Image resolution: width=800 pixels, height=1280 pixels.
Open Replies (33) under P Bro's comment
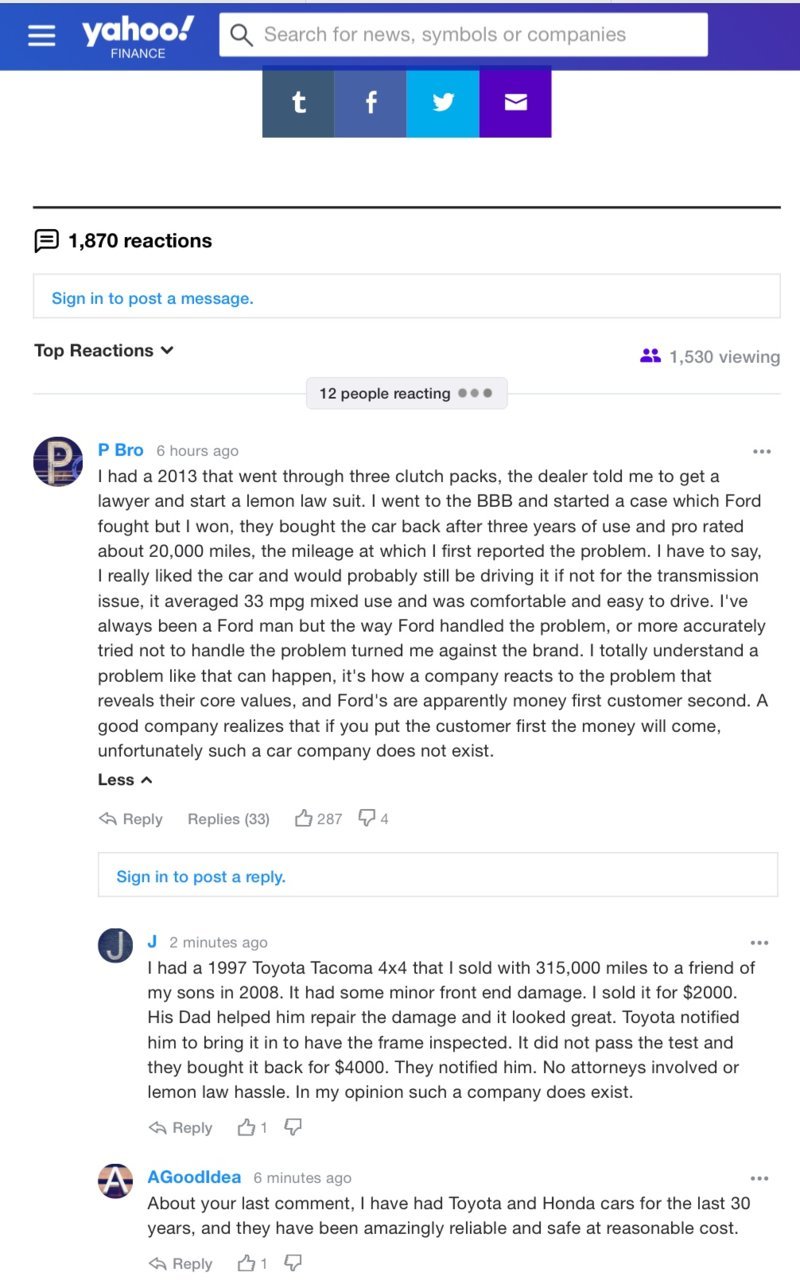pyautogui.click(x=228, y=819)
